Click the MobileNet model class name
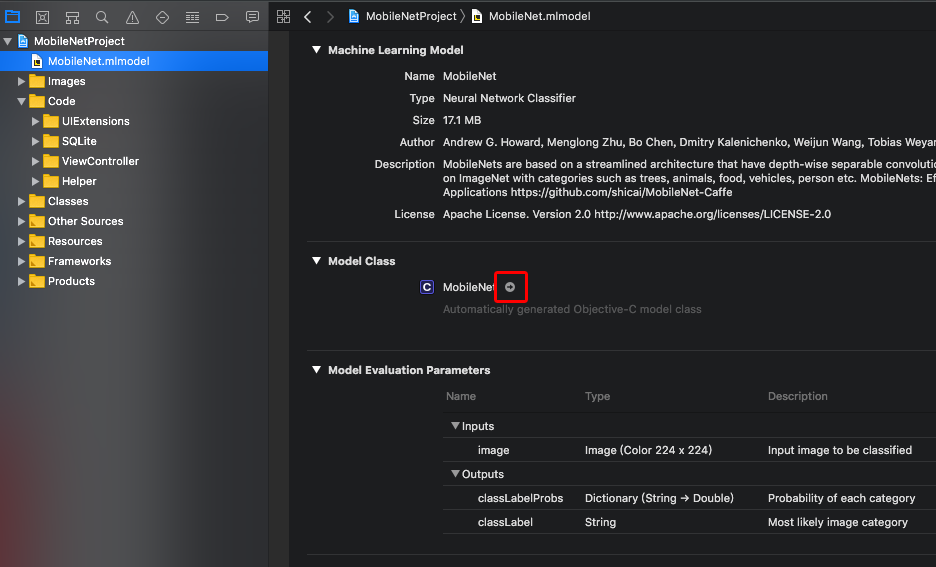This screenshot has height=567, width=936. [x=469, y=287]
